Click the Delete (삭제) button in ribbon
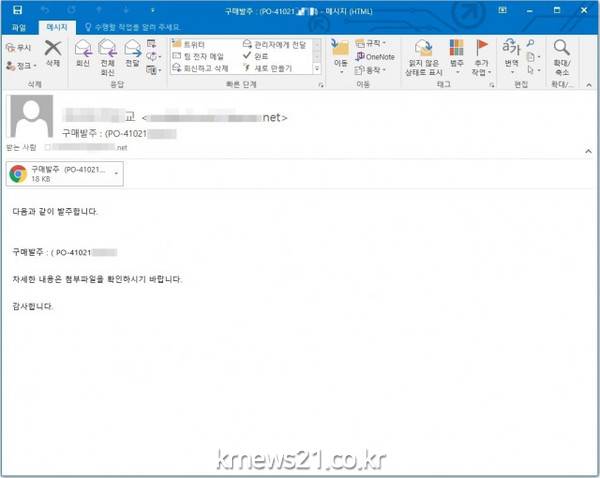This screenshot has width=600, height=478. pos(53,53)
